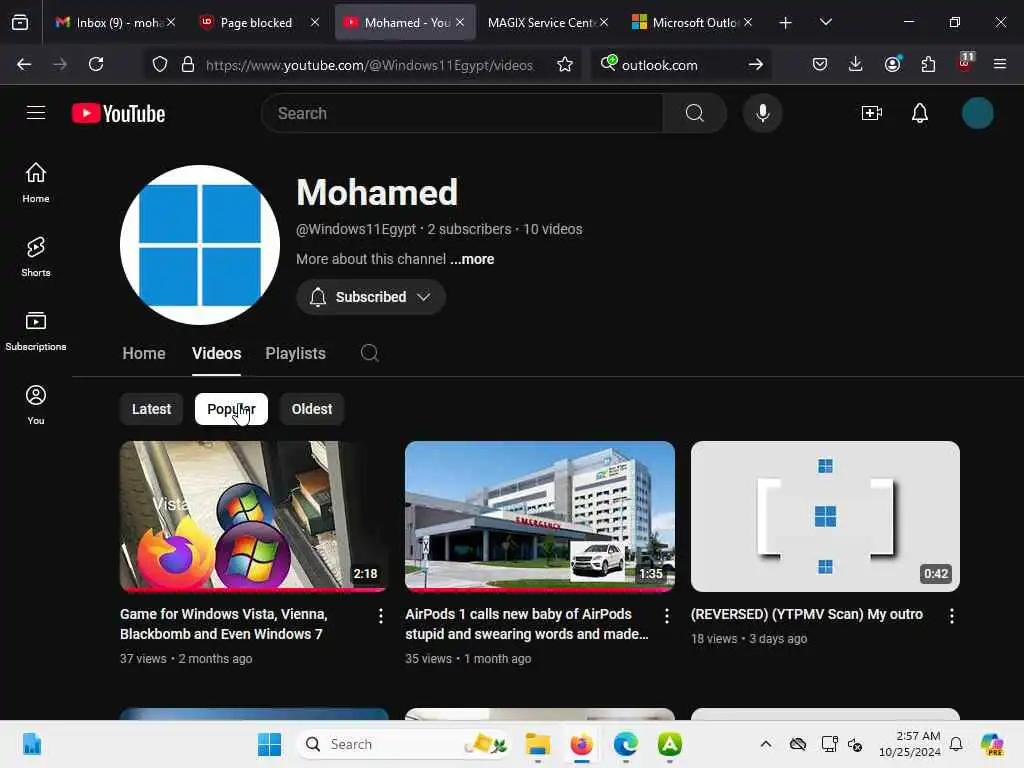Open the YouTube hamburger guide menu

pyautogui.click(x=36, y=113)
